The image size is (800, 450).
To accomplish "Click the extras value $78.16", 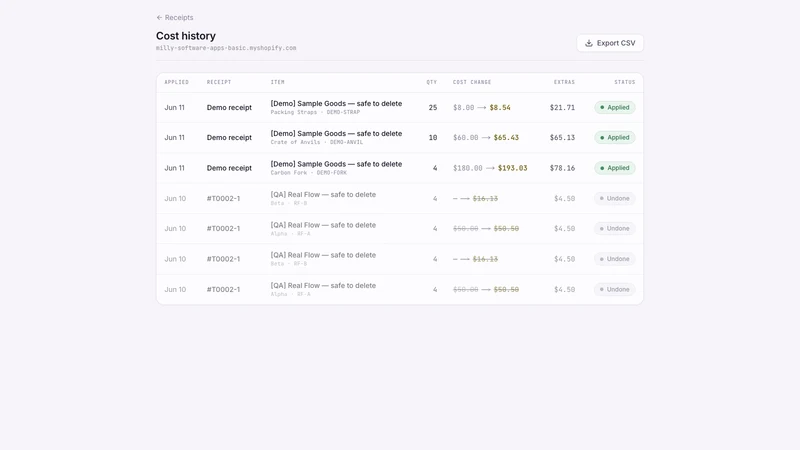I will coord(562,168).
